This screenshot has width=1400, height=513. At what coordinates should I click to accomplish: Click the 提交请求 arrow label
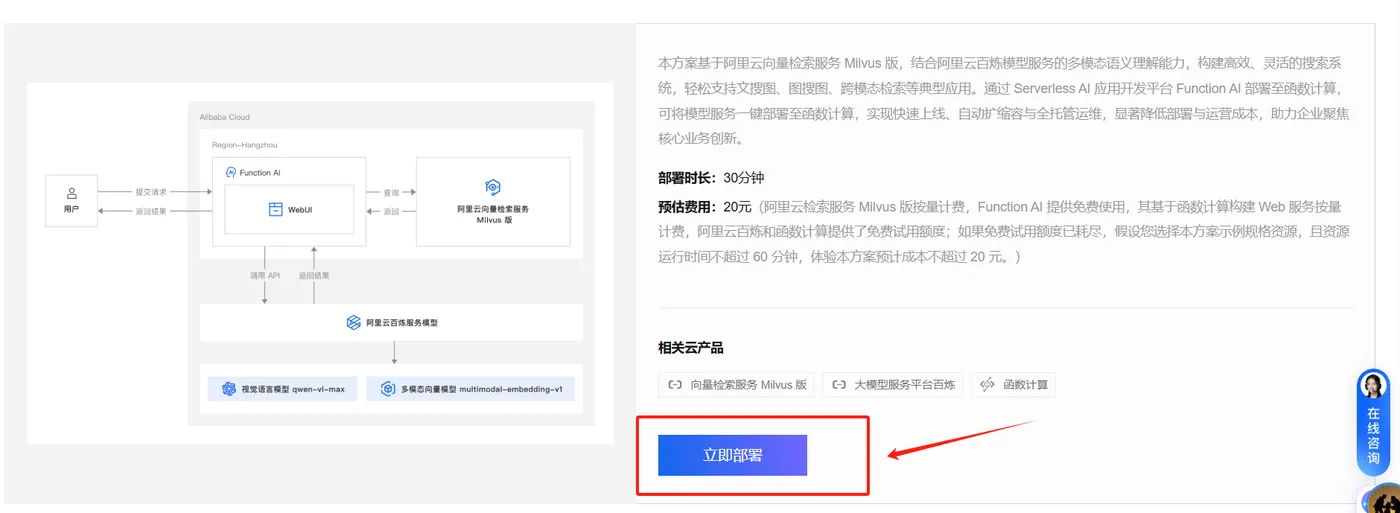(x=151, y=191)
